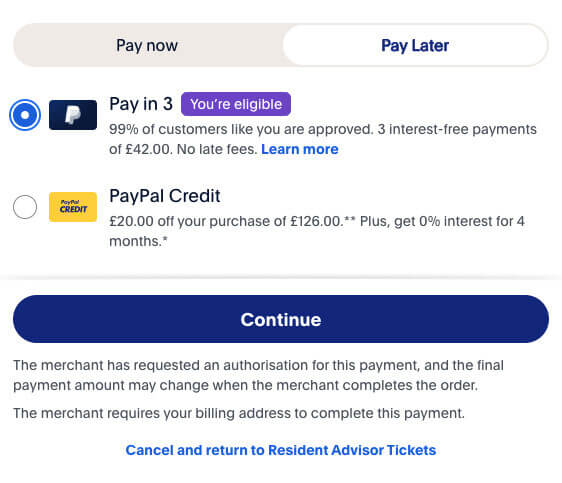Click the Pay in 3 heading
The height and width of the screenshot is (483, 562).
[141, 104]
